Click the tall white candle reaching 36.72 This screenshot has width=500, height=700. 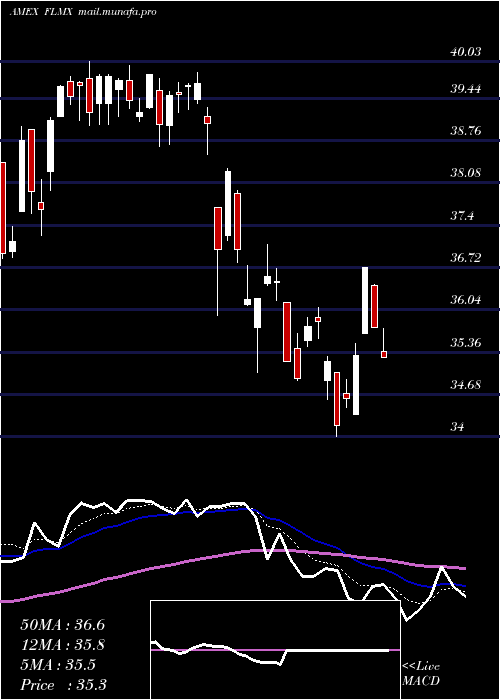point(365,300)
